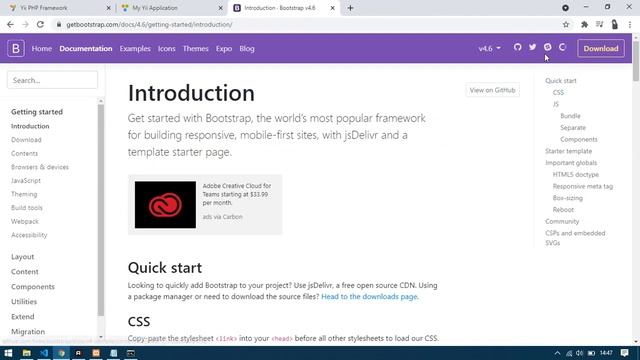This screenshot has width=640, height=360.
Task: Close the Introduction Bootstrap tab
Action: 332,8
